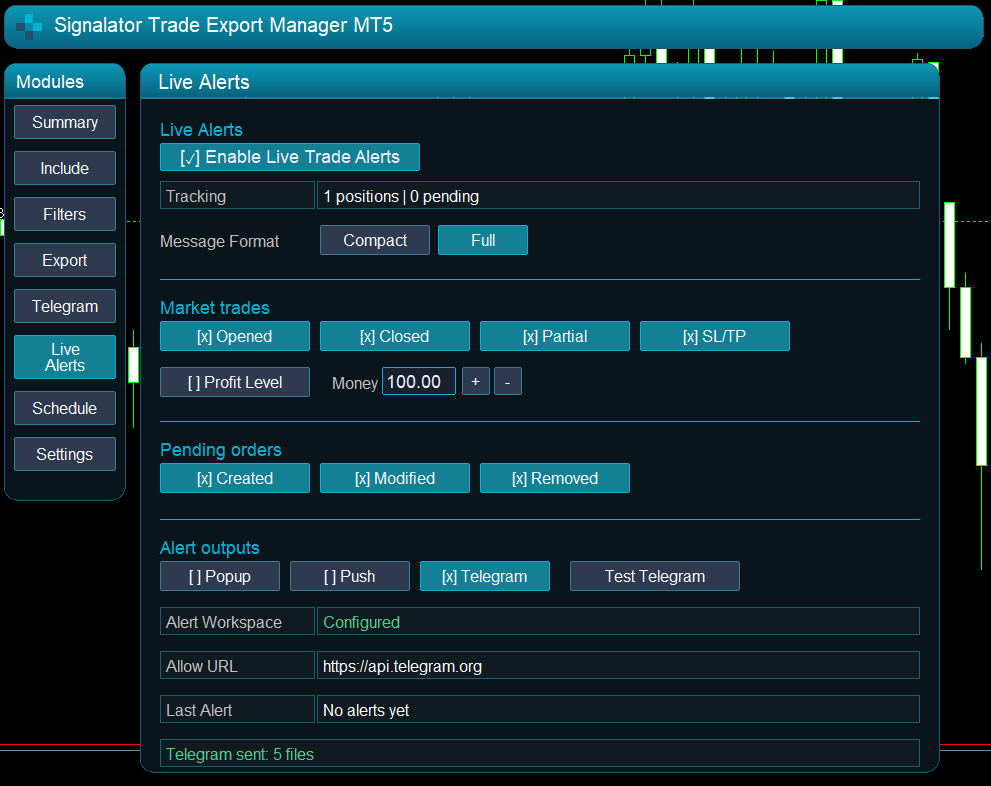Click the Signalator logo icon in title bar
Image resolution: width=991 pixels, height=786 pixels.
point(28,26)
